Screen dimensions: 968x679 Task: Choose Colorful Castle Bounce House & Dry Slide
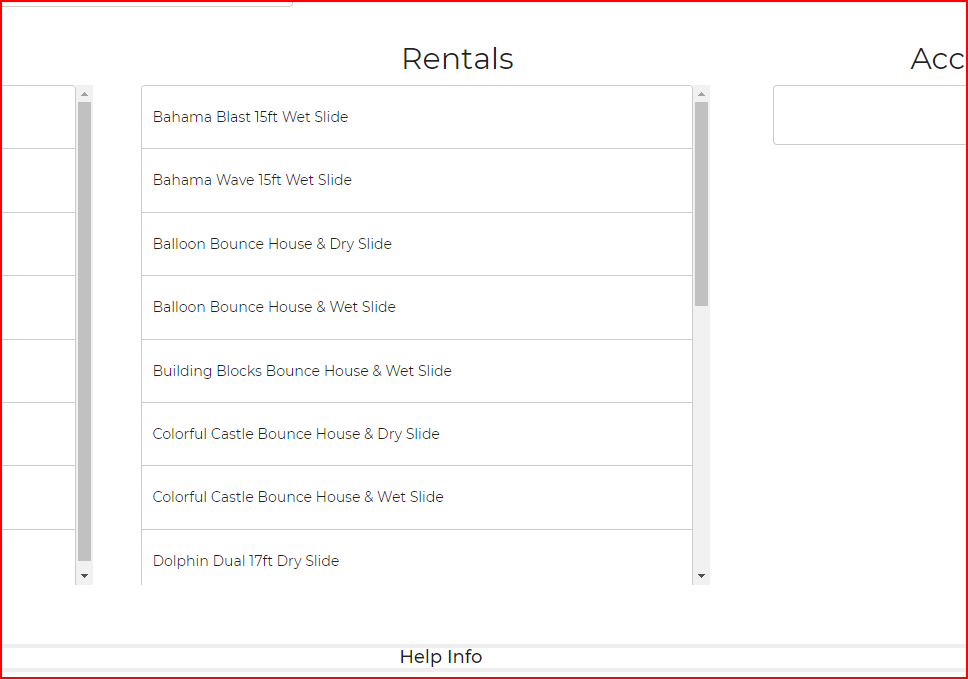[x=296, y=434]
